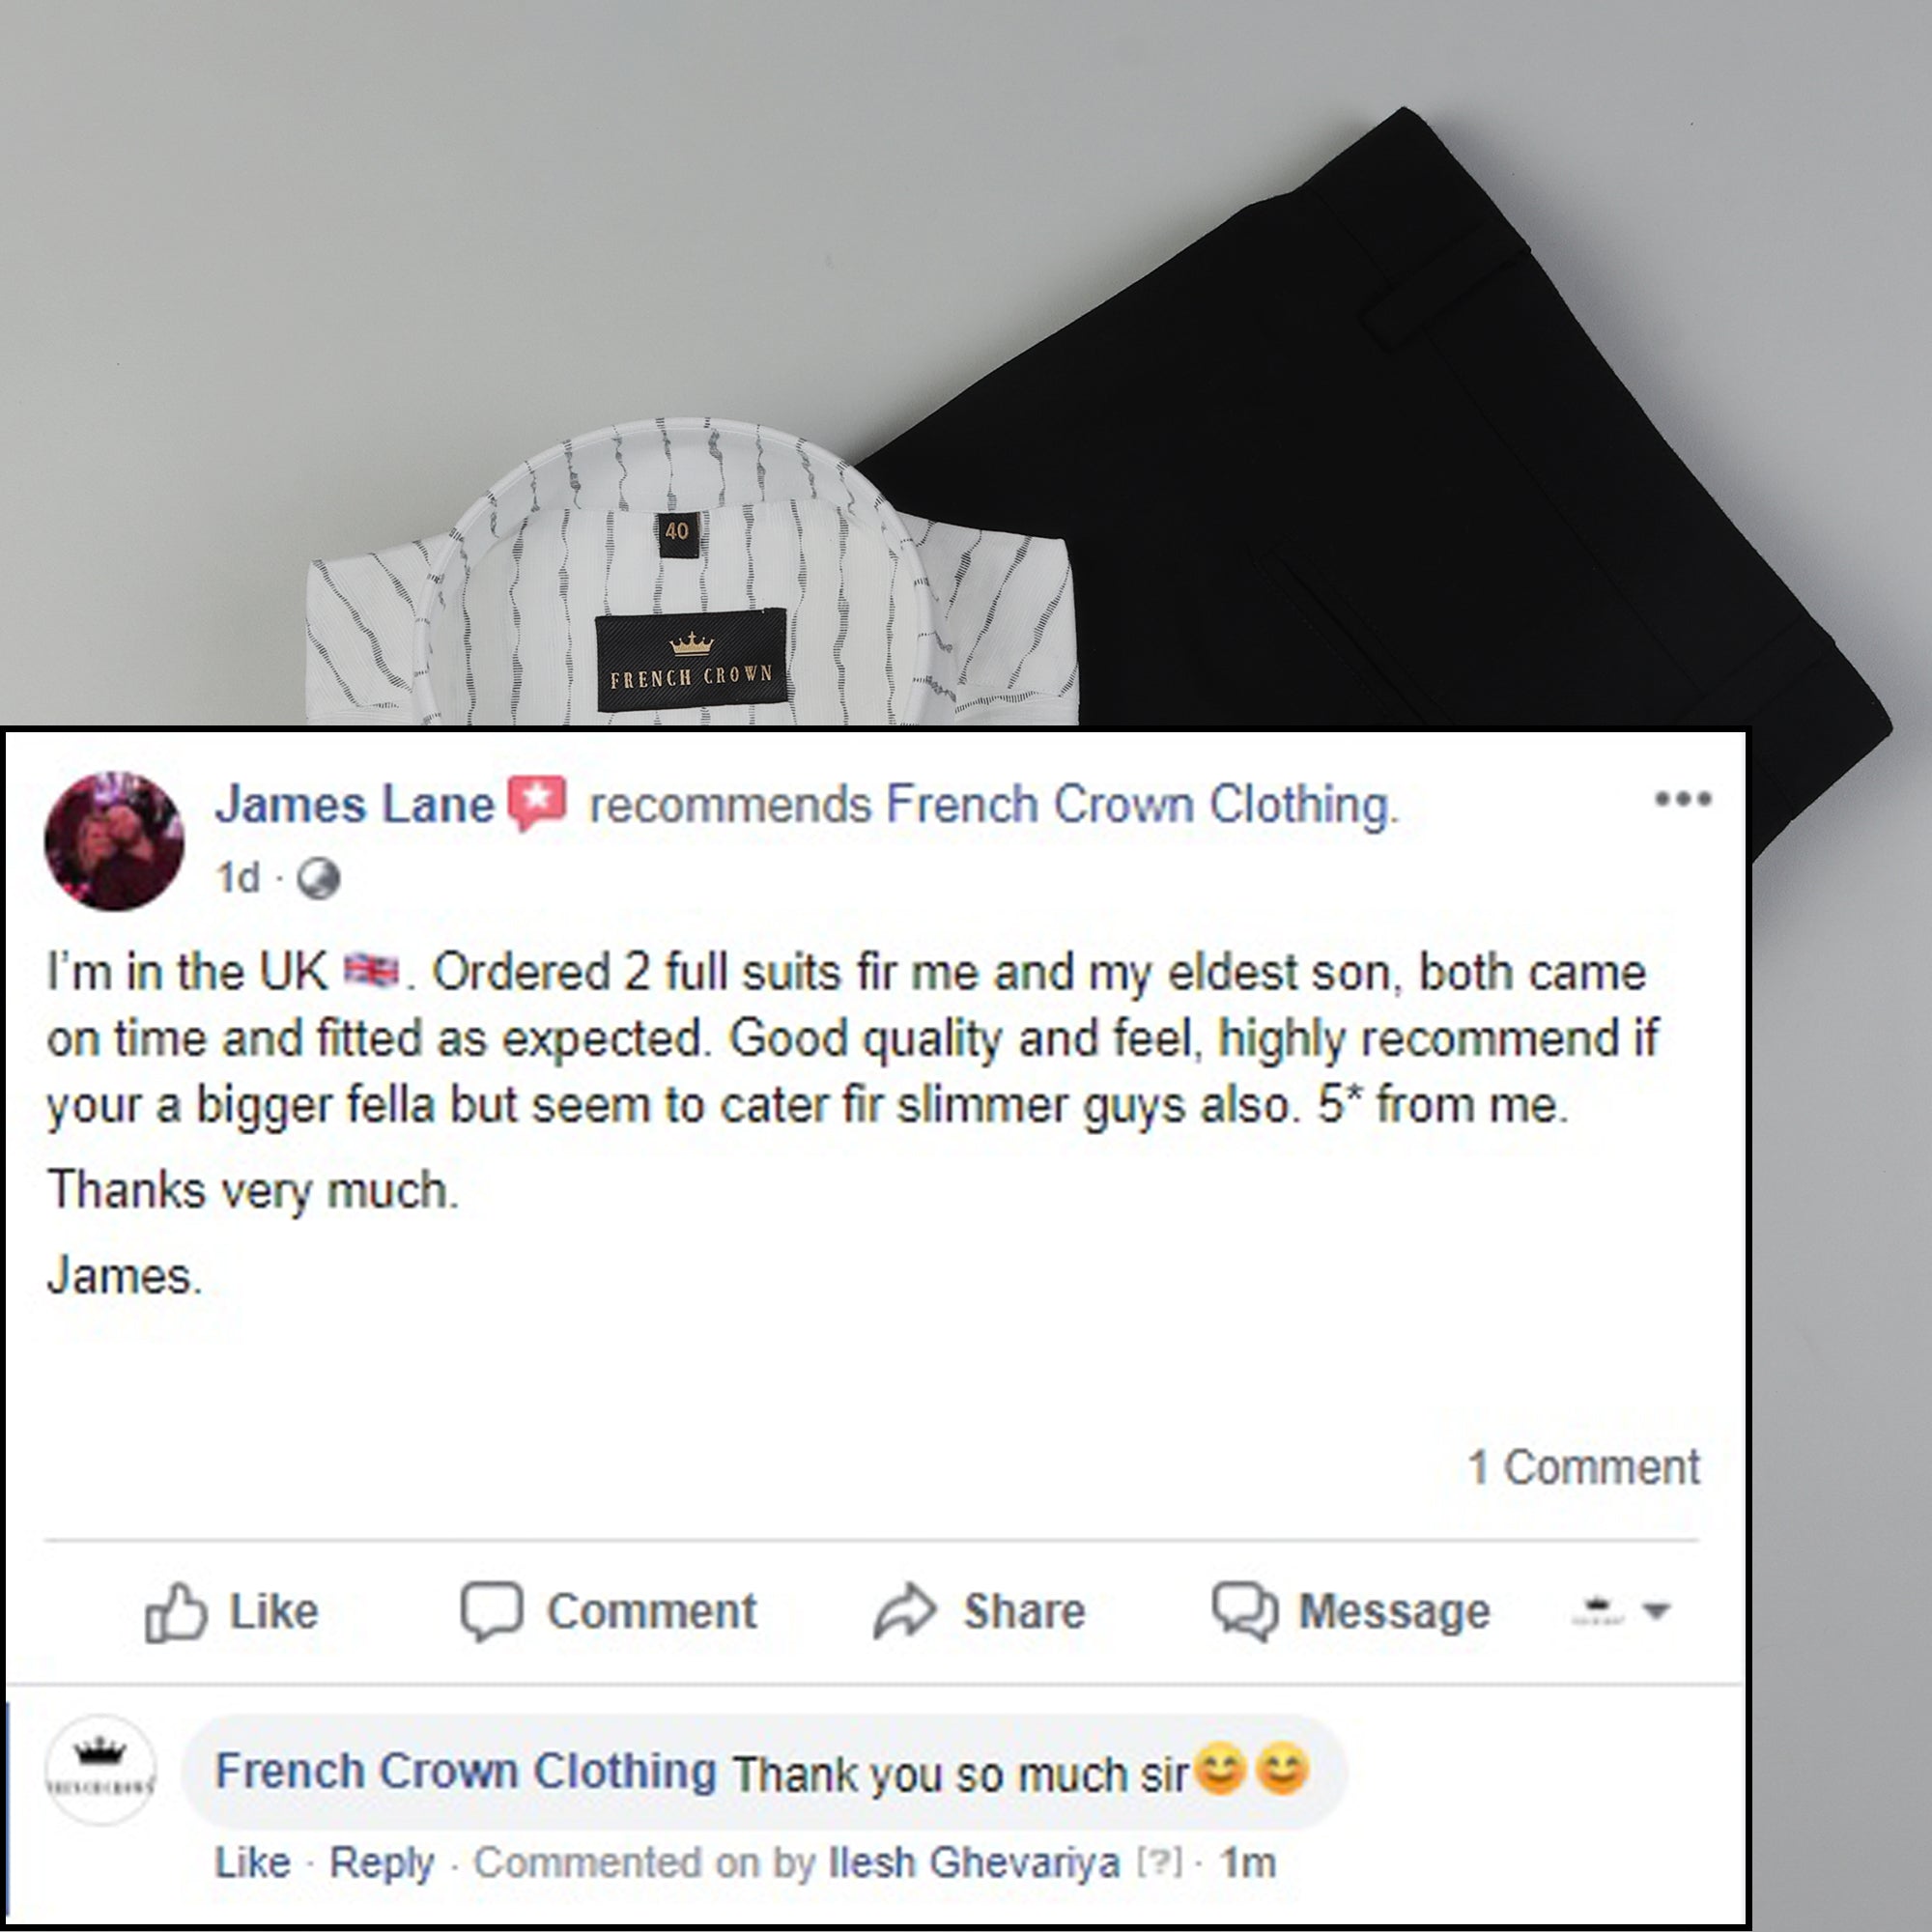This screenshot has width=1932, height=1932.
Task: Show the 1 Comment count
Action: pos(1584,1468)
